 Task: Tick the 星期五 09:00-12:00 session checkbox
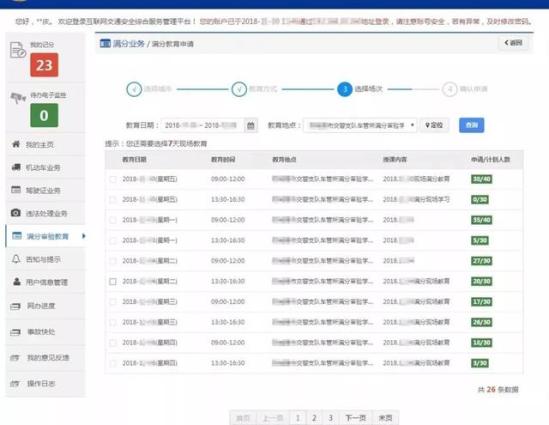(113, 179)
